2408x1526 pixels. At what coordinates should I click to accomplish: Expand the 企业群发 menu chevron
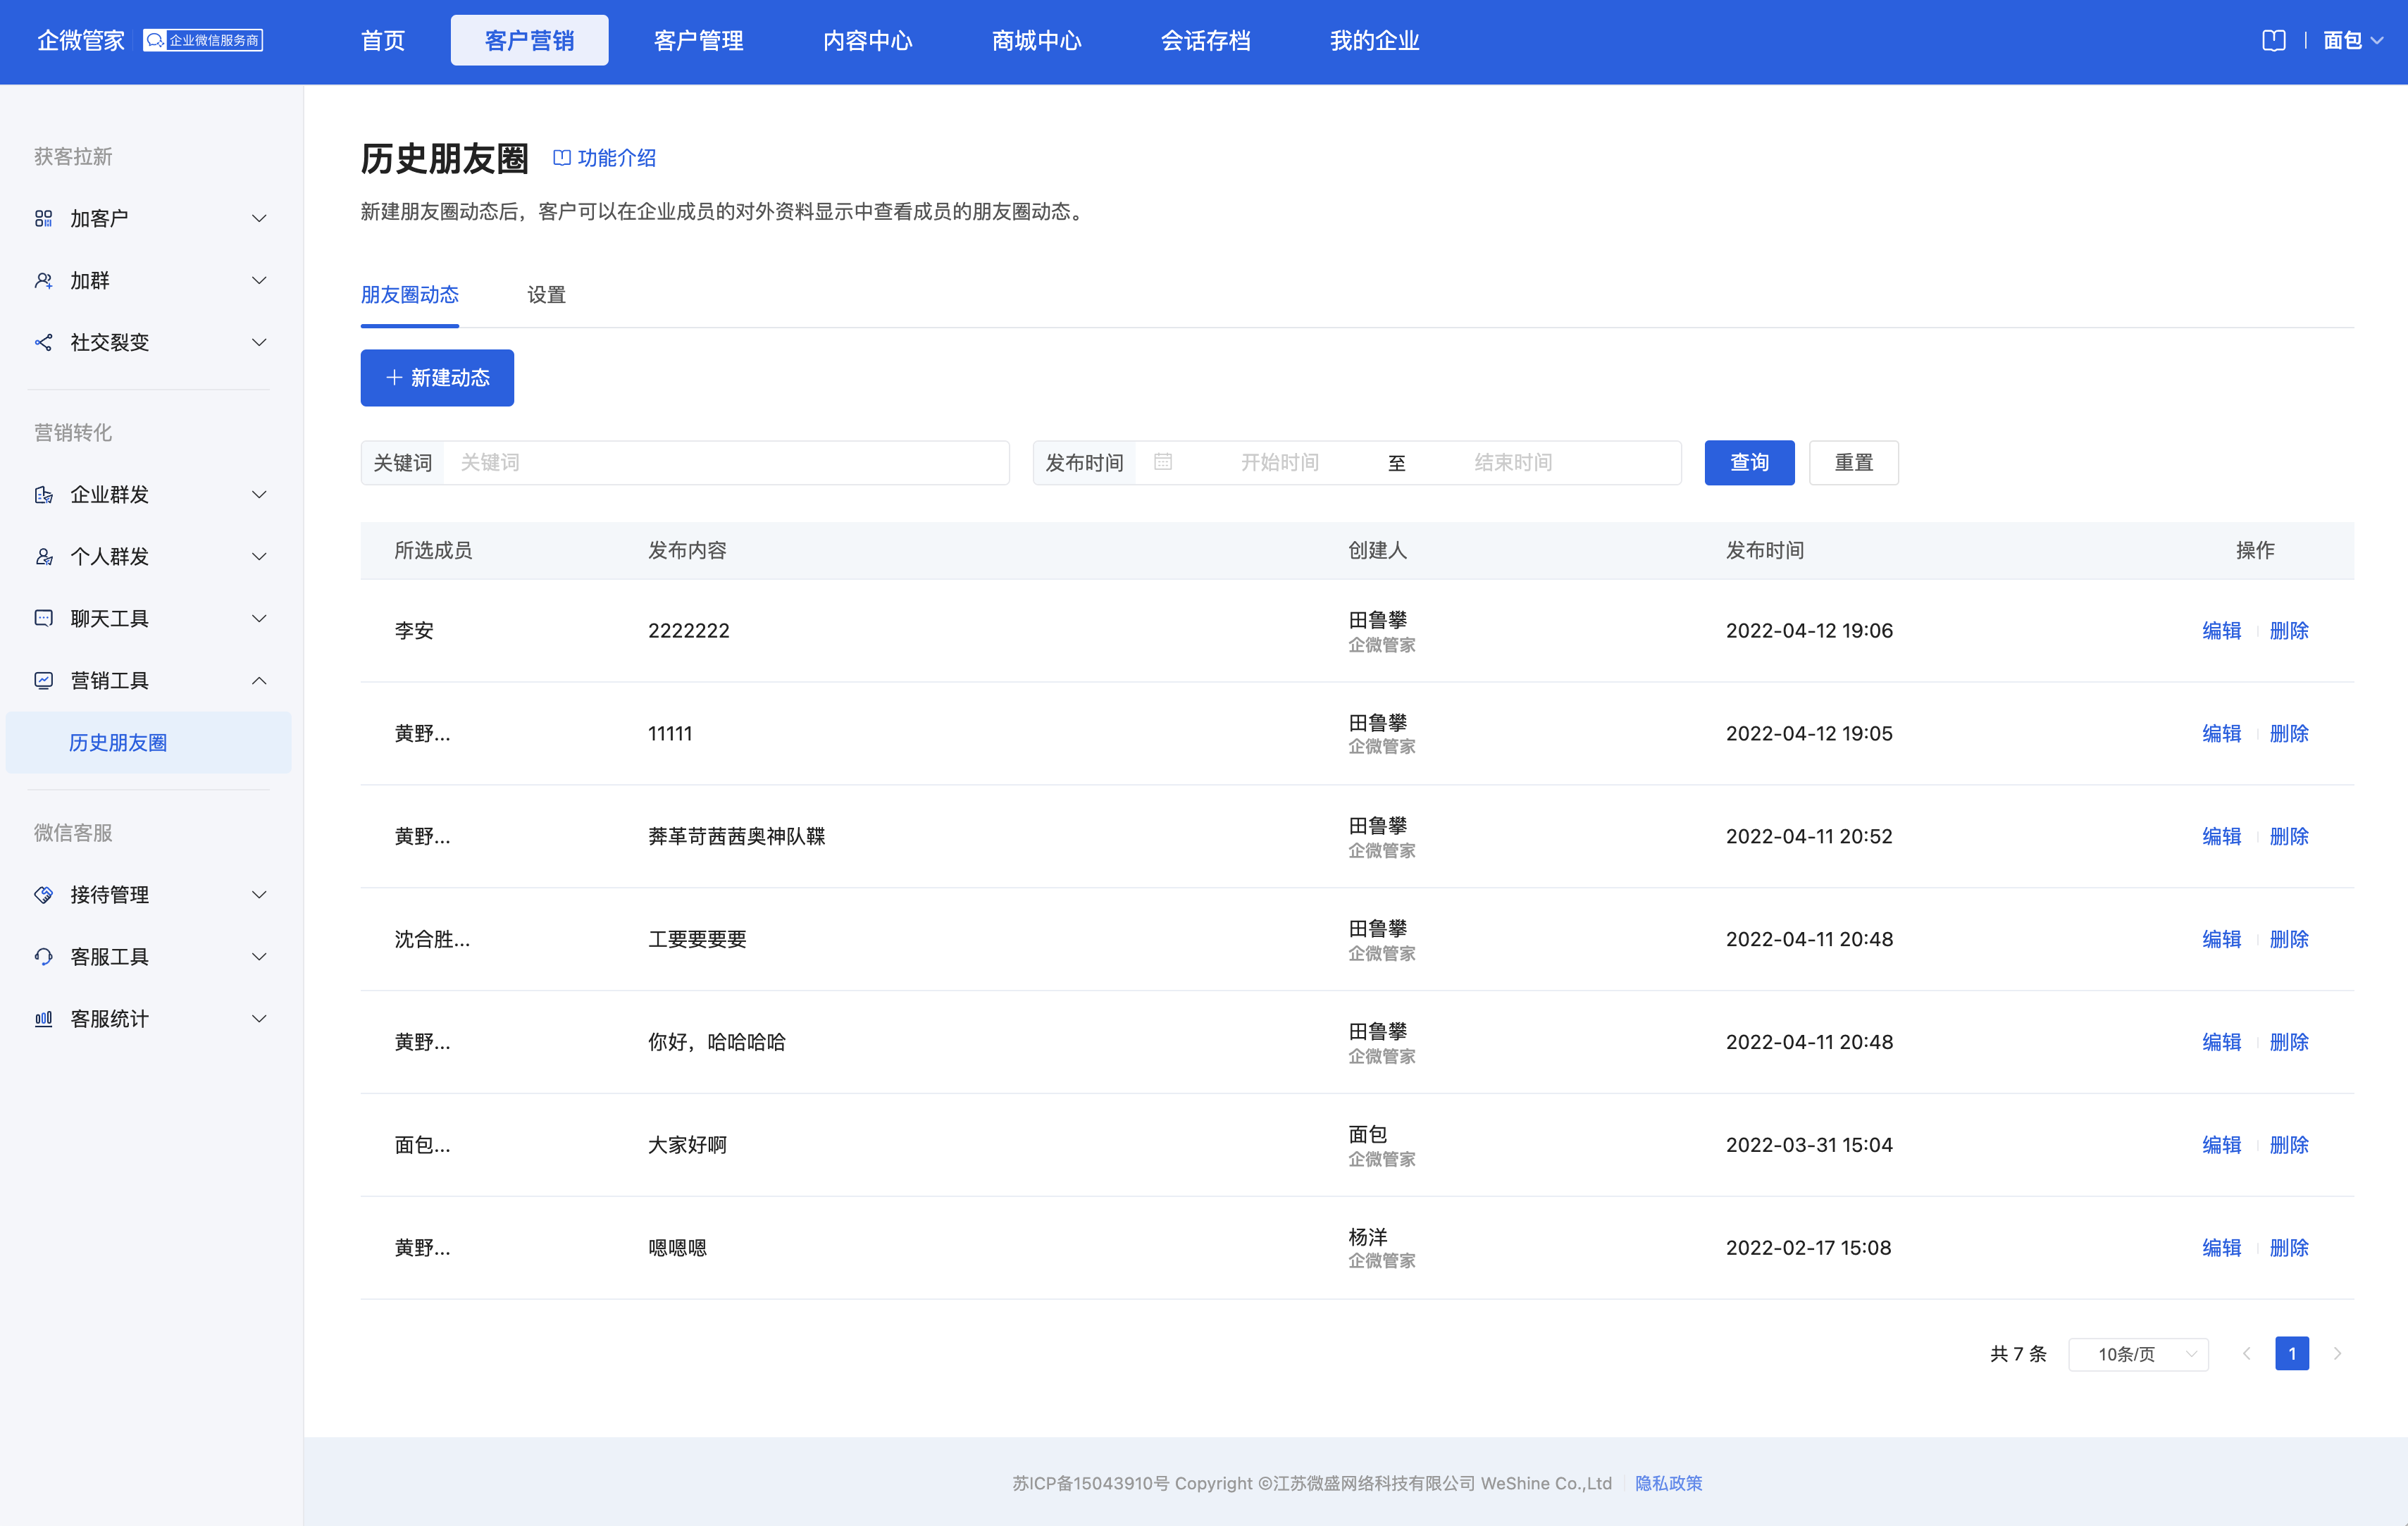pyautogui.click(x=259, y=495)
